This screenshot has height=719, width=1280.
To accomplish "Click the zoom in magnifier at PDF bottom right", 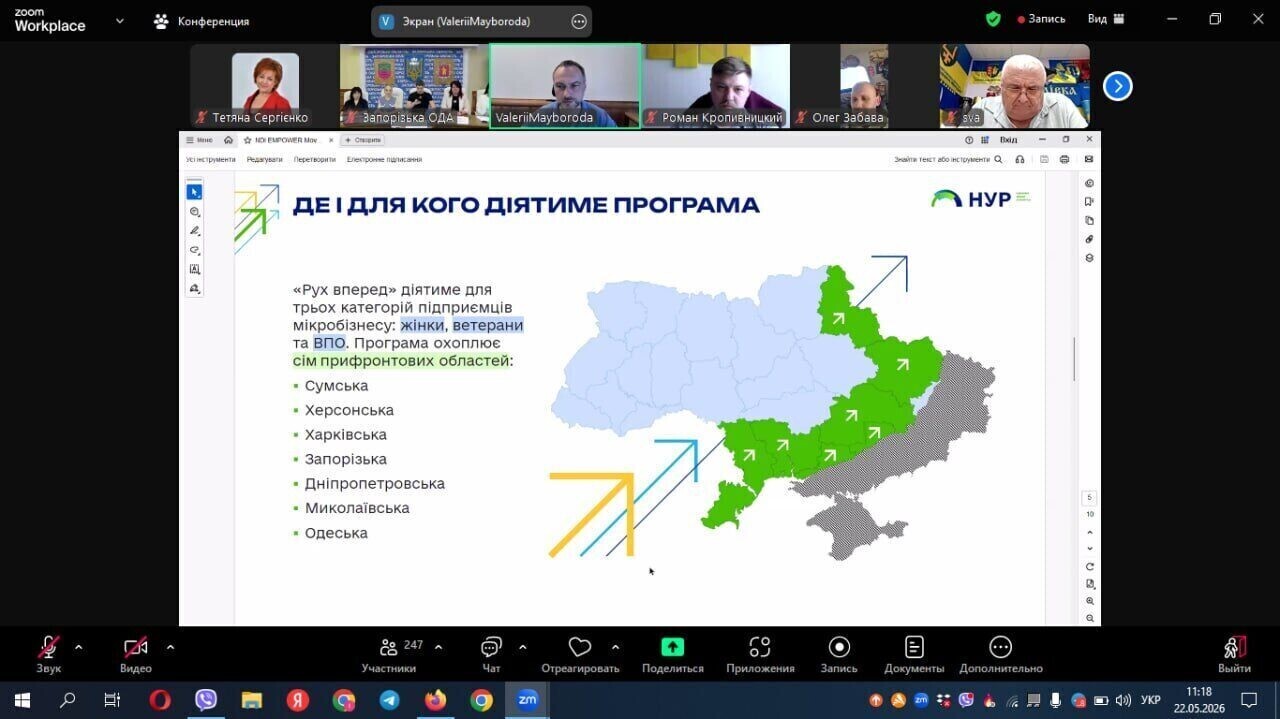I will click(1090, 601).
